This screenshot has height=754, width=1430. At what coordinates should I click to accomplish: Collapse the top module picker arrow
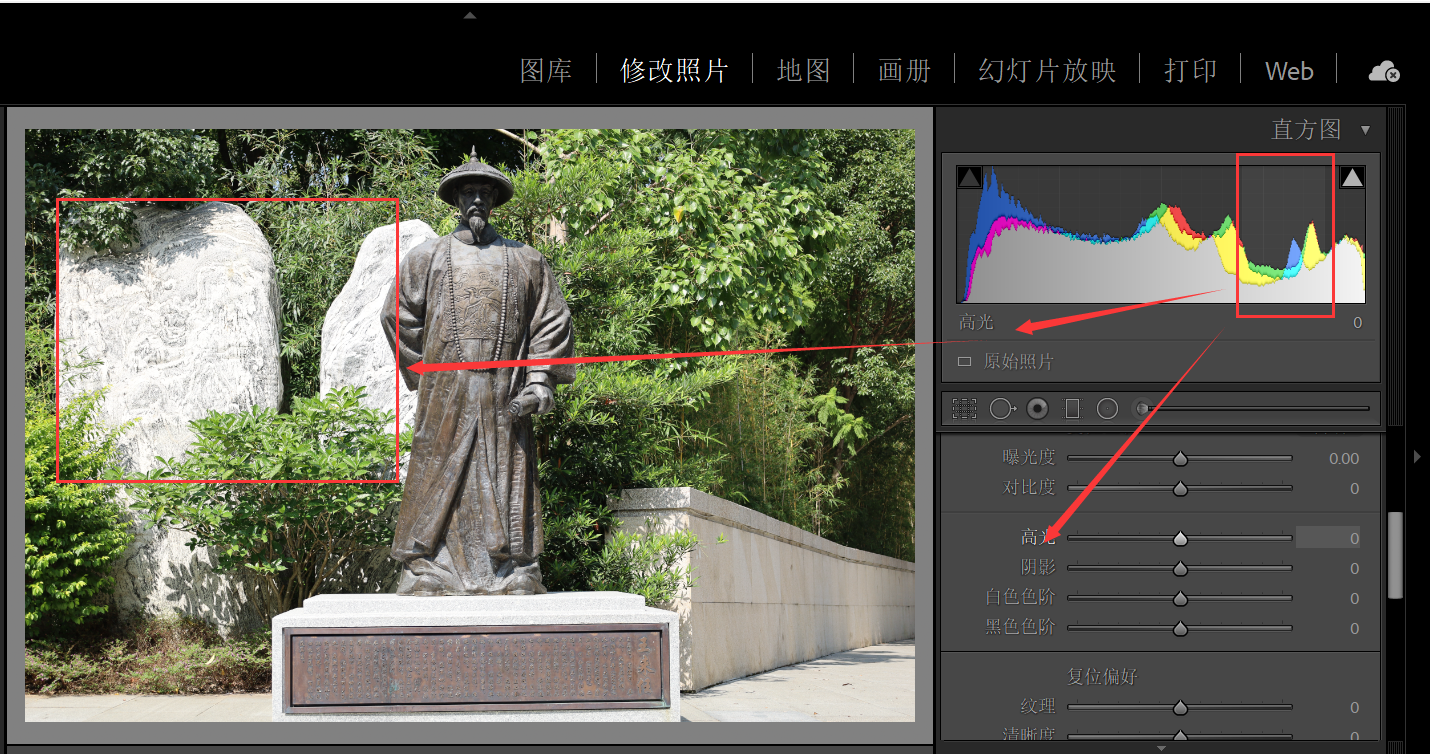470,16
